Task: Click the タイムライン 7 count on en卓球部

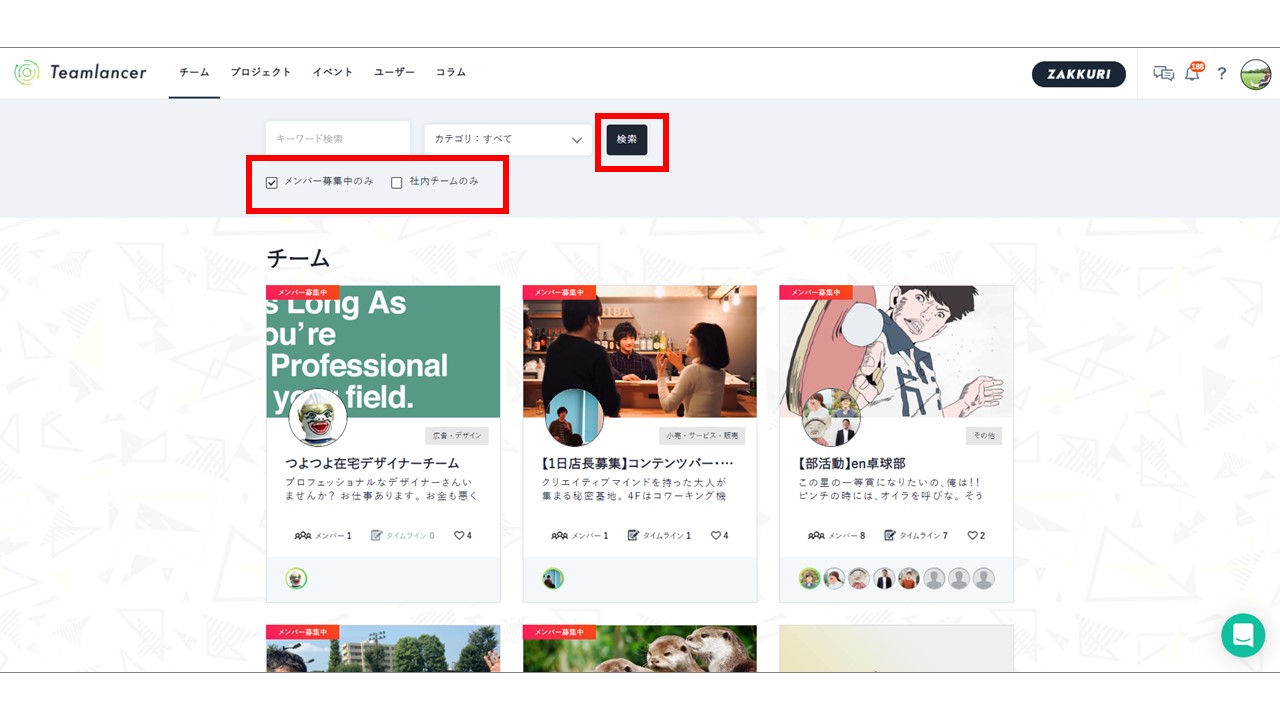Action: pos(916,536)
